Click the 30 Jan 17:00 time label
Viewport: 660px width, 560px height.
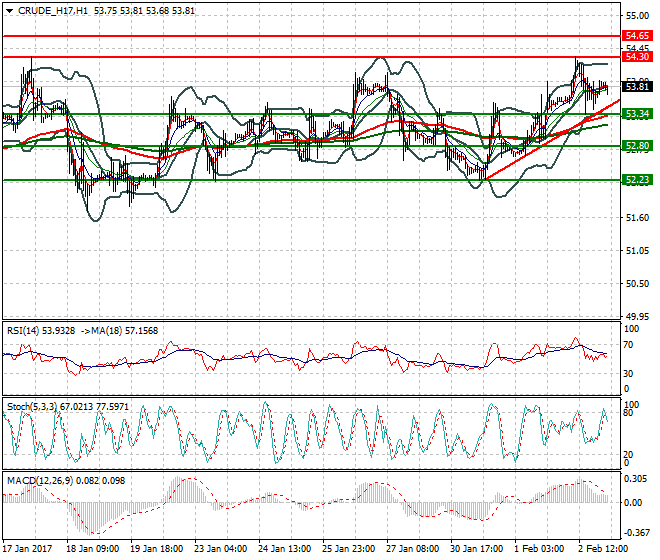pos(476,549)
